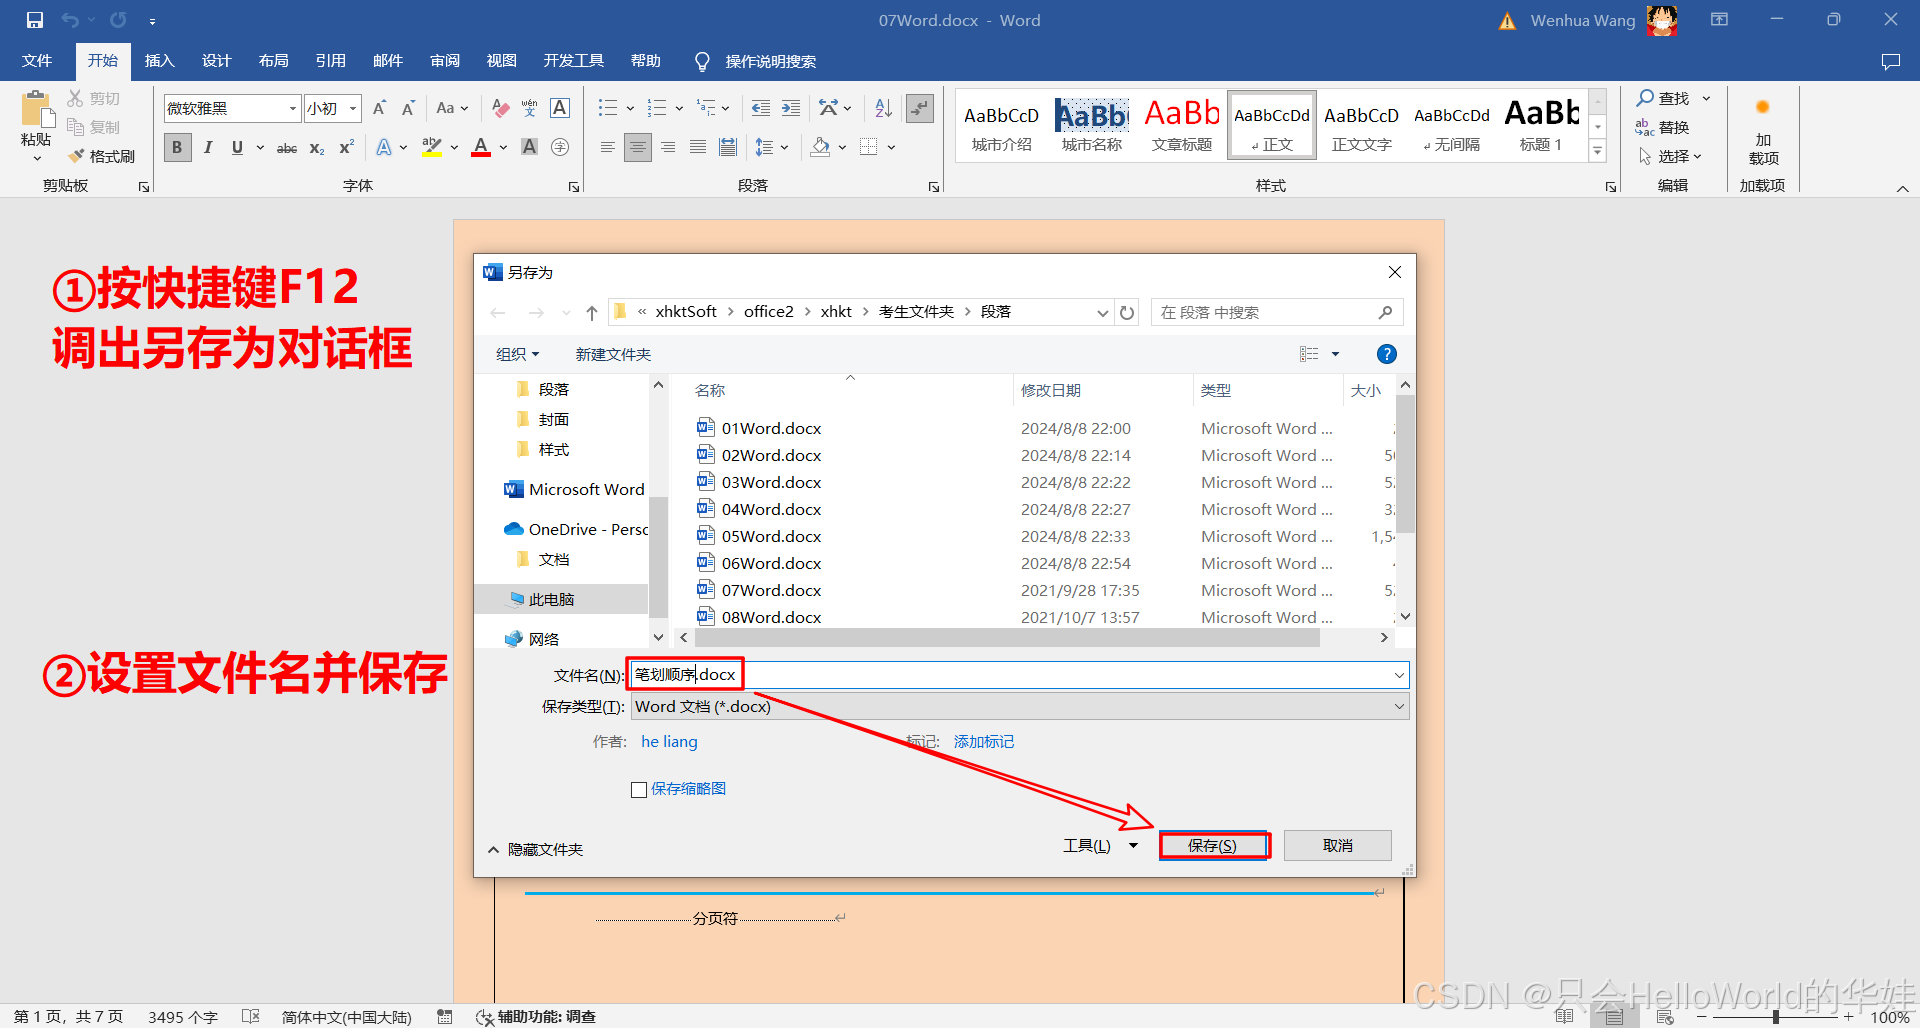Click the text highlight color swatch
This screenshot has height=1028, width=1920.
pyautogui.click(x=431, y=147)
